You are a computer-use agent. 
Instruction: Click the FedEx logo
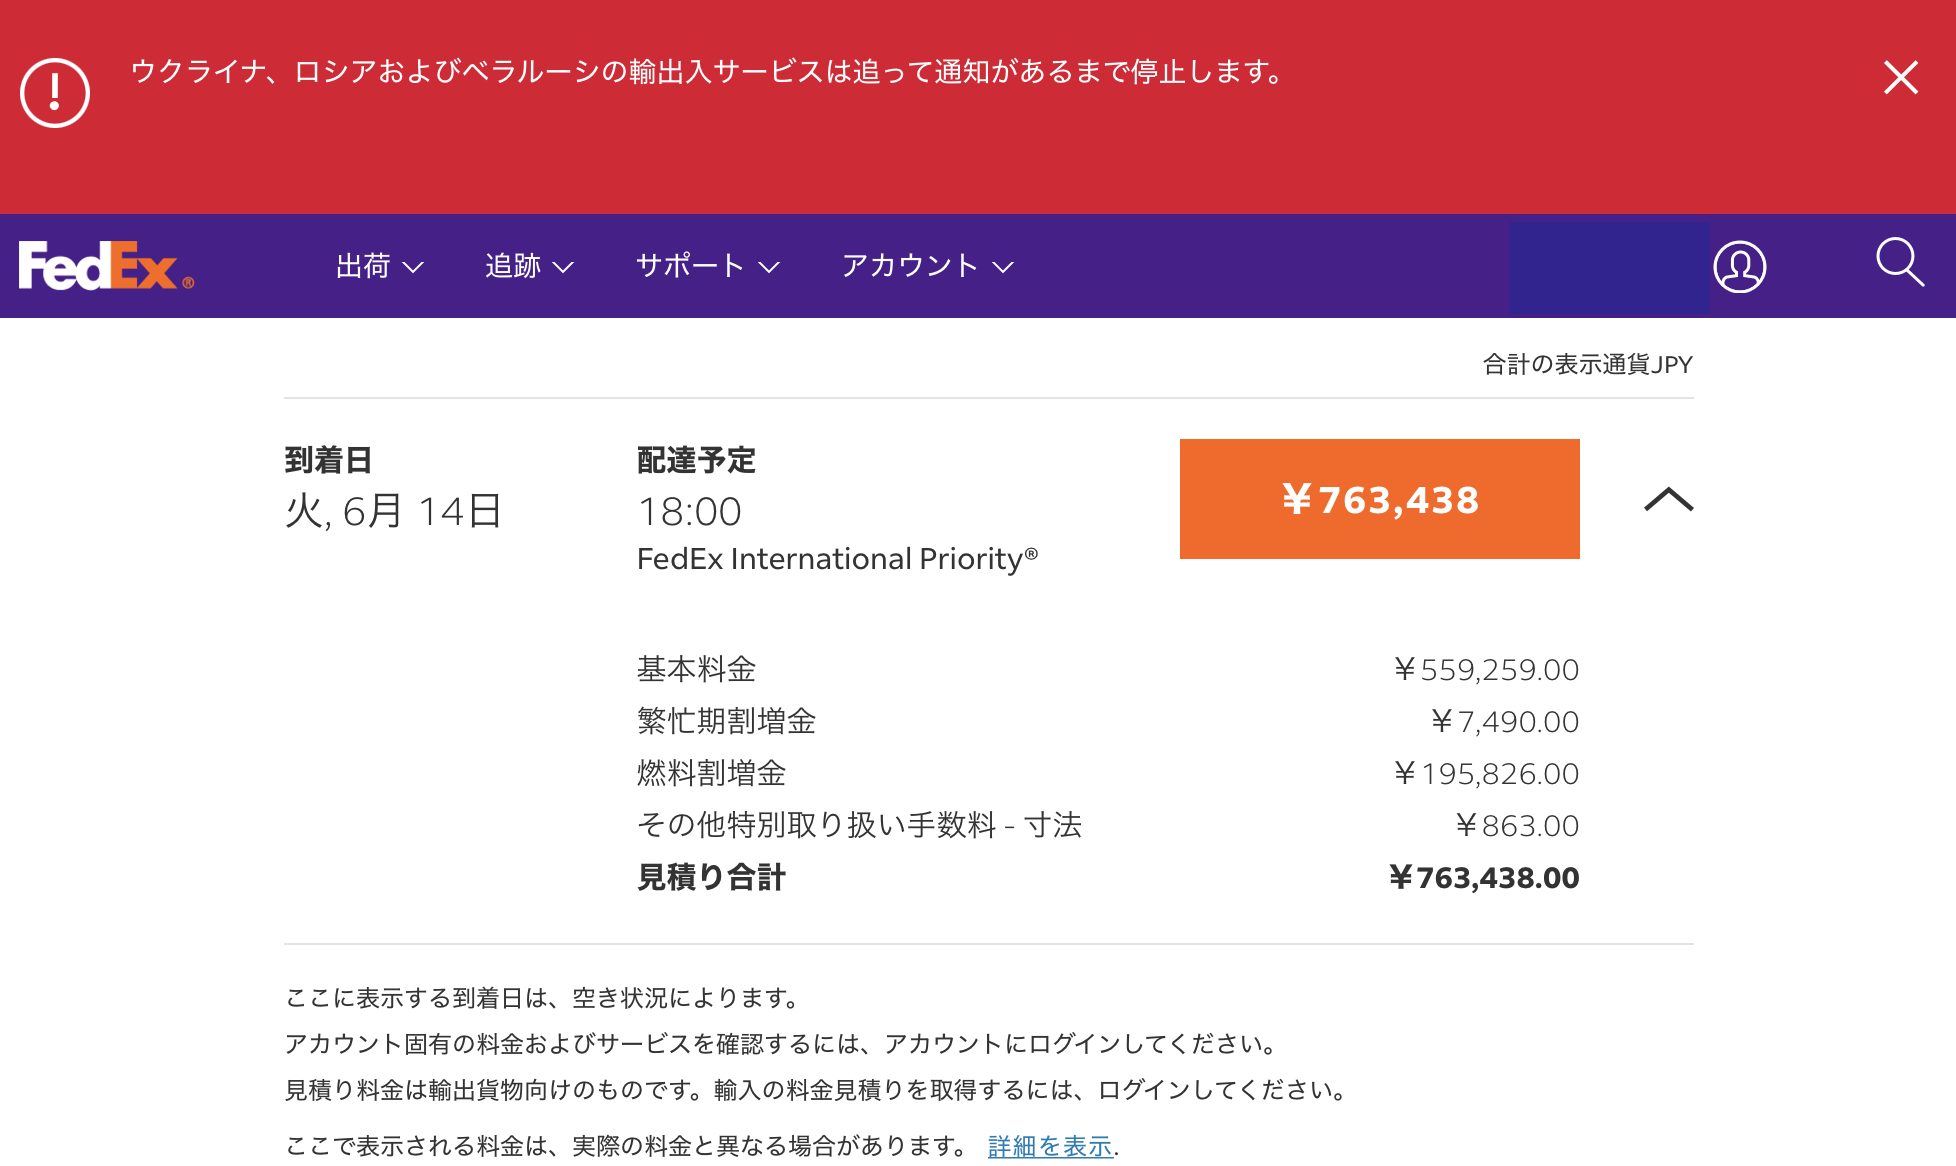pos(106,266)
